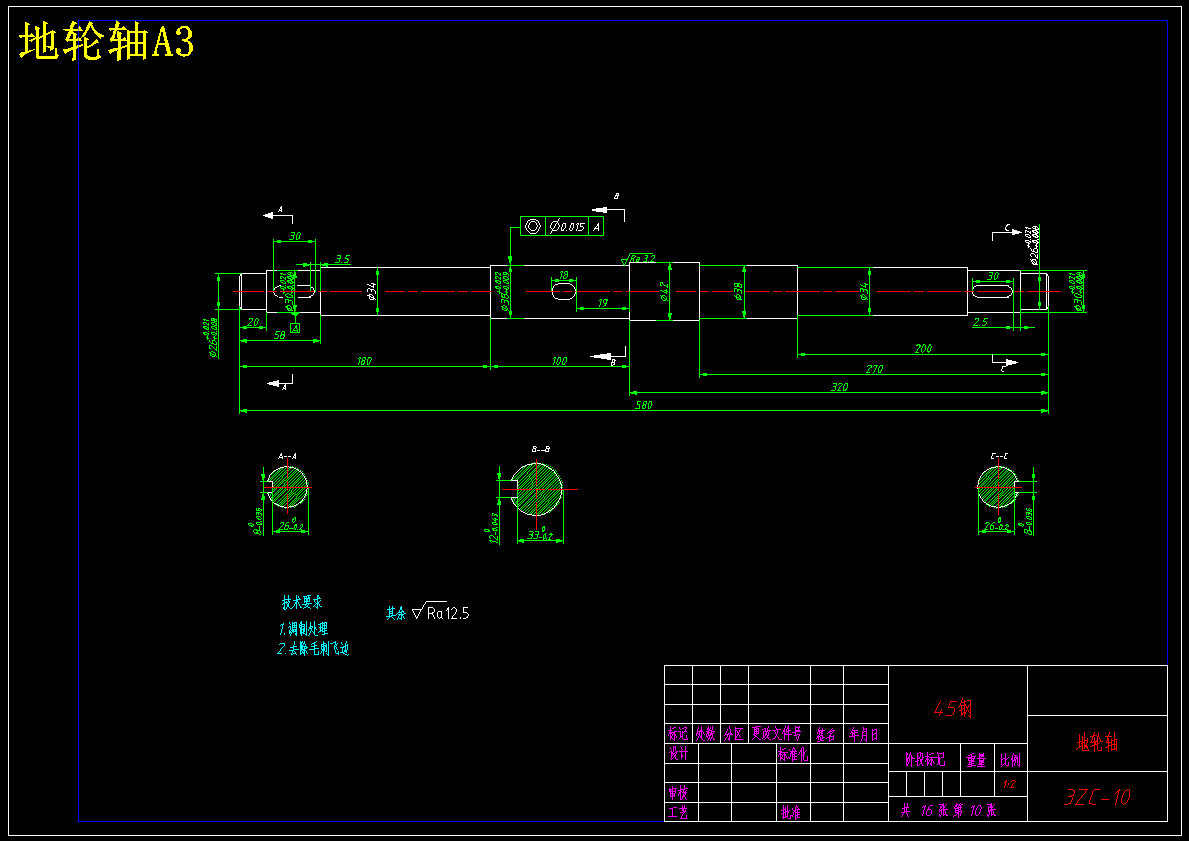Select the '标准化' title block cell
The height and width of the screenshot is (841, 1189).
793,754
